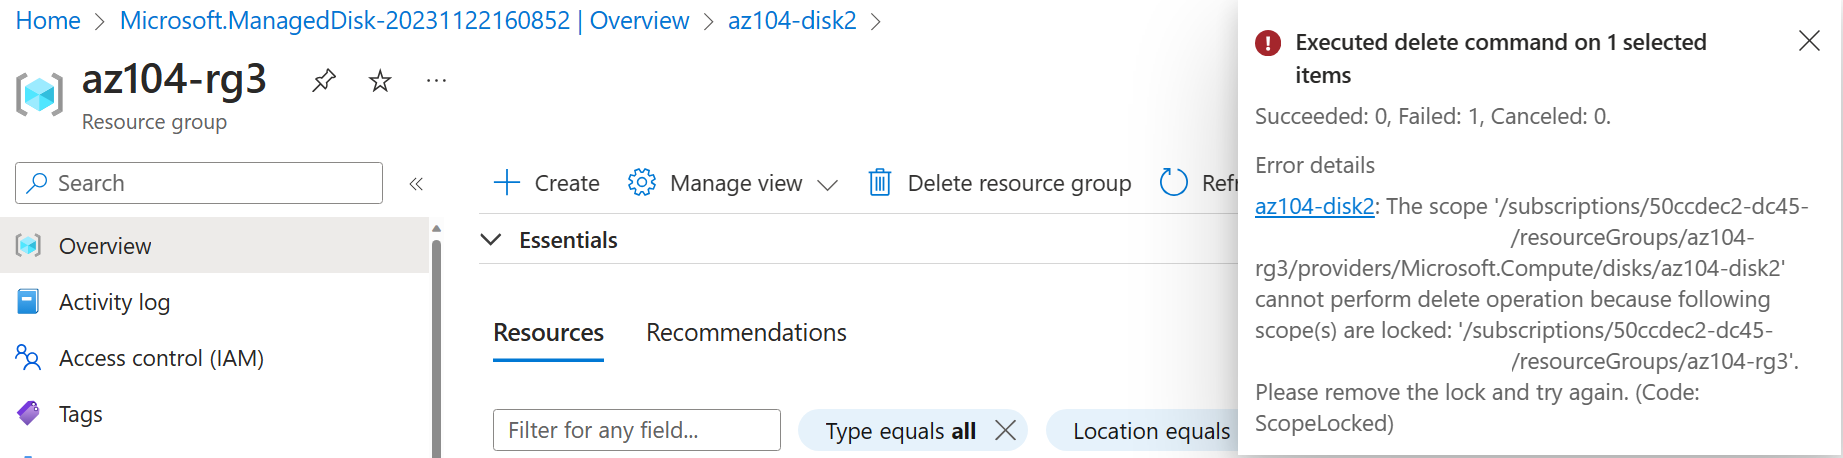Click the Filter for any field box

pos(636,430)
